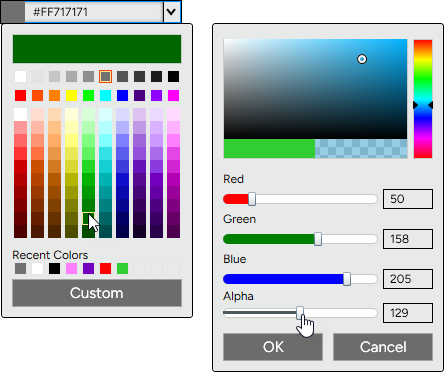Confirm the color with OK
444x372 pixels.
(x=273, y=347)
